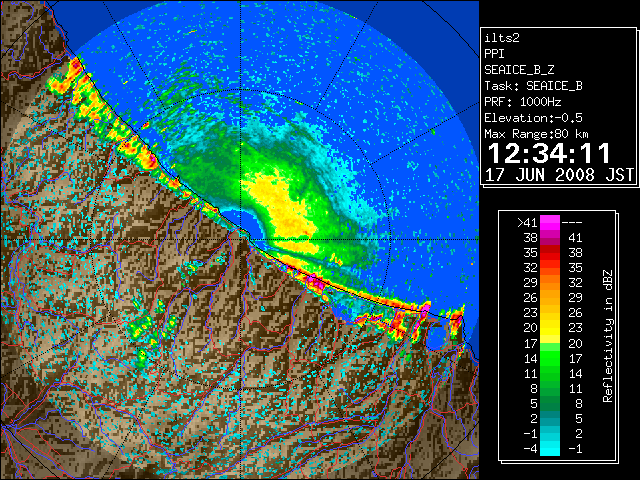Pick the yellow 20–23 dBZ swatch

pos(550,328)
